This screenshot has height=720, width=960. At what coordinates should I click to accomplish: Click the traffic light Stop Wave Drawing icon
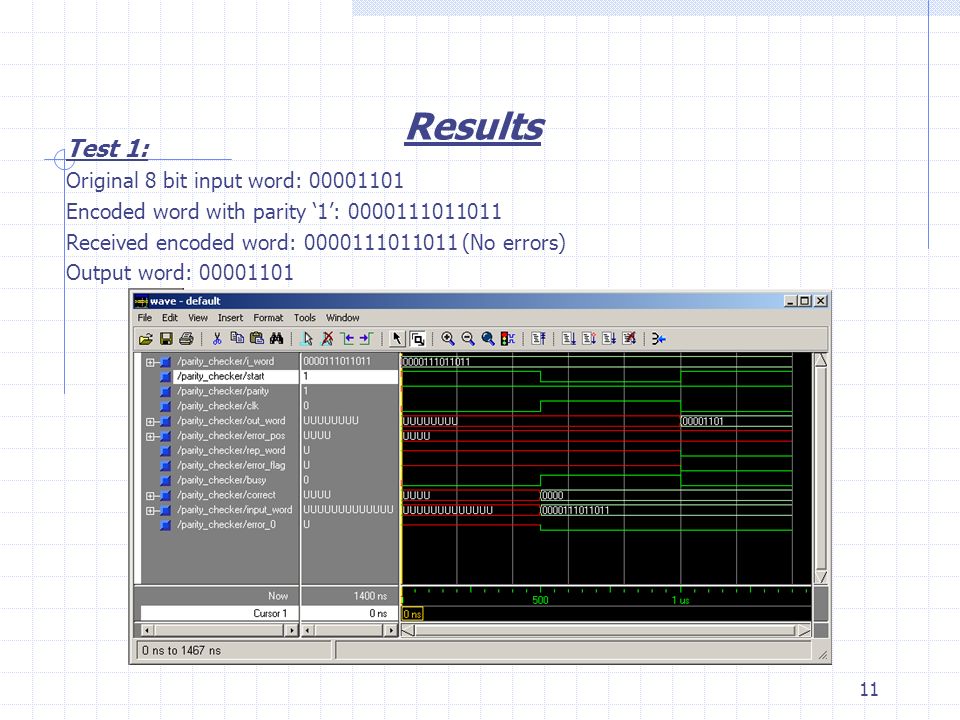point(508,339)
